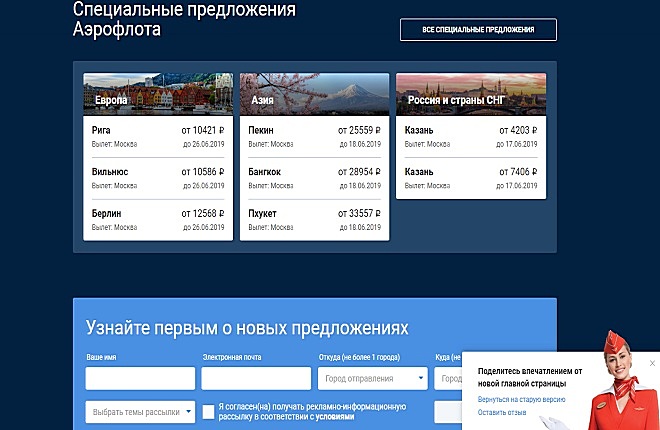Click Вернуться на старую версию link
660x430 pixels.
(x=522, y=399)
